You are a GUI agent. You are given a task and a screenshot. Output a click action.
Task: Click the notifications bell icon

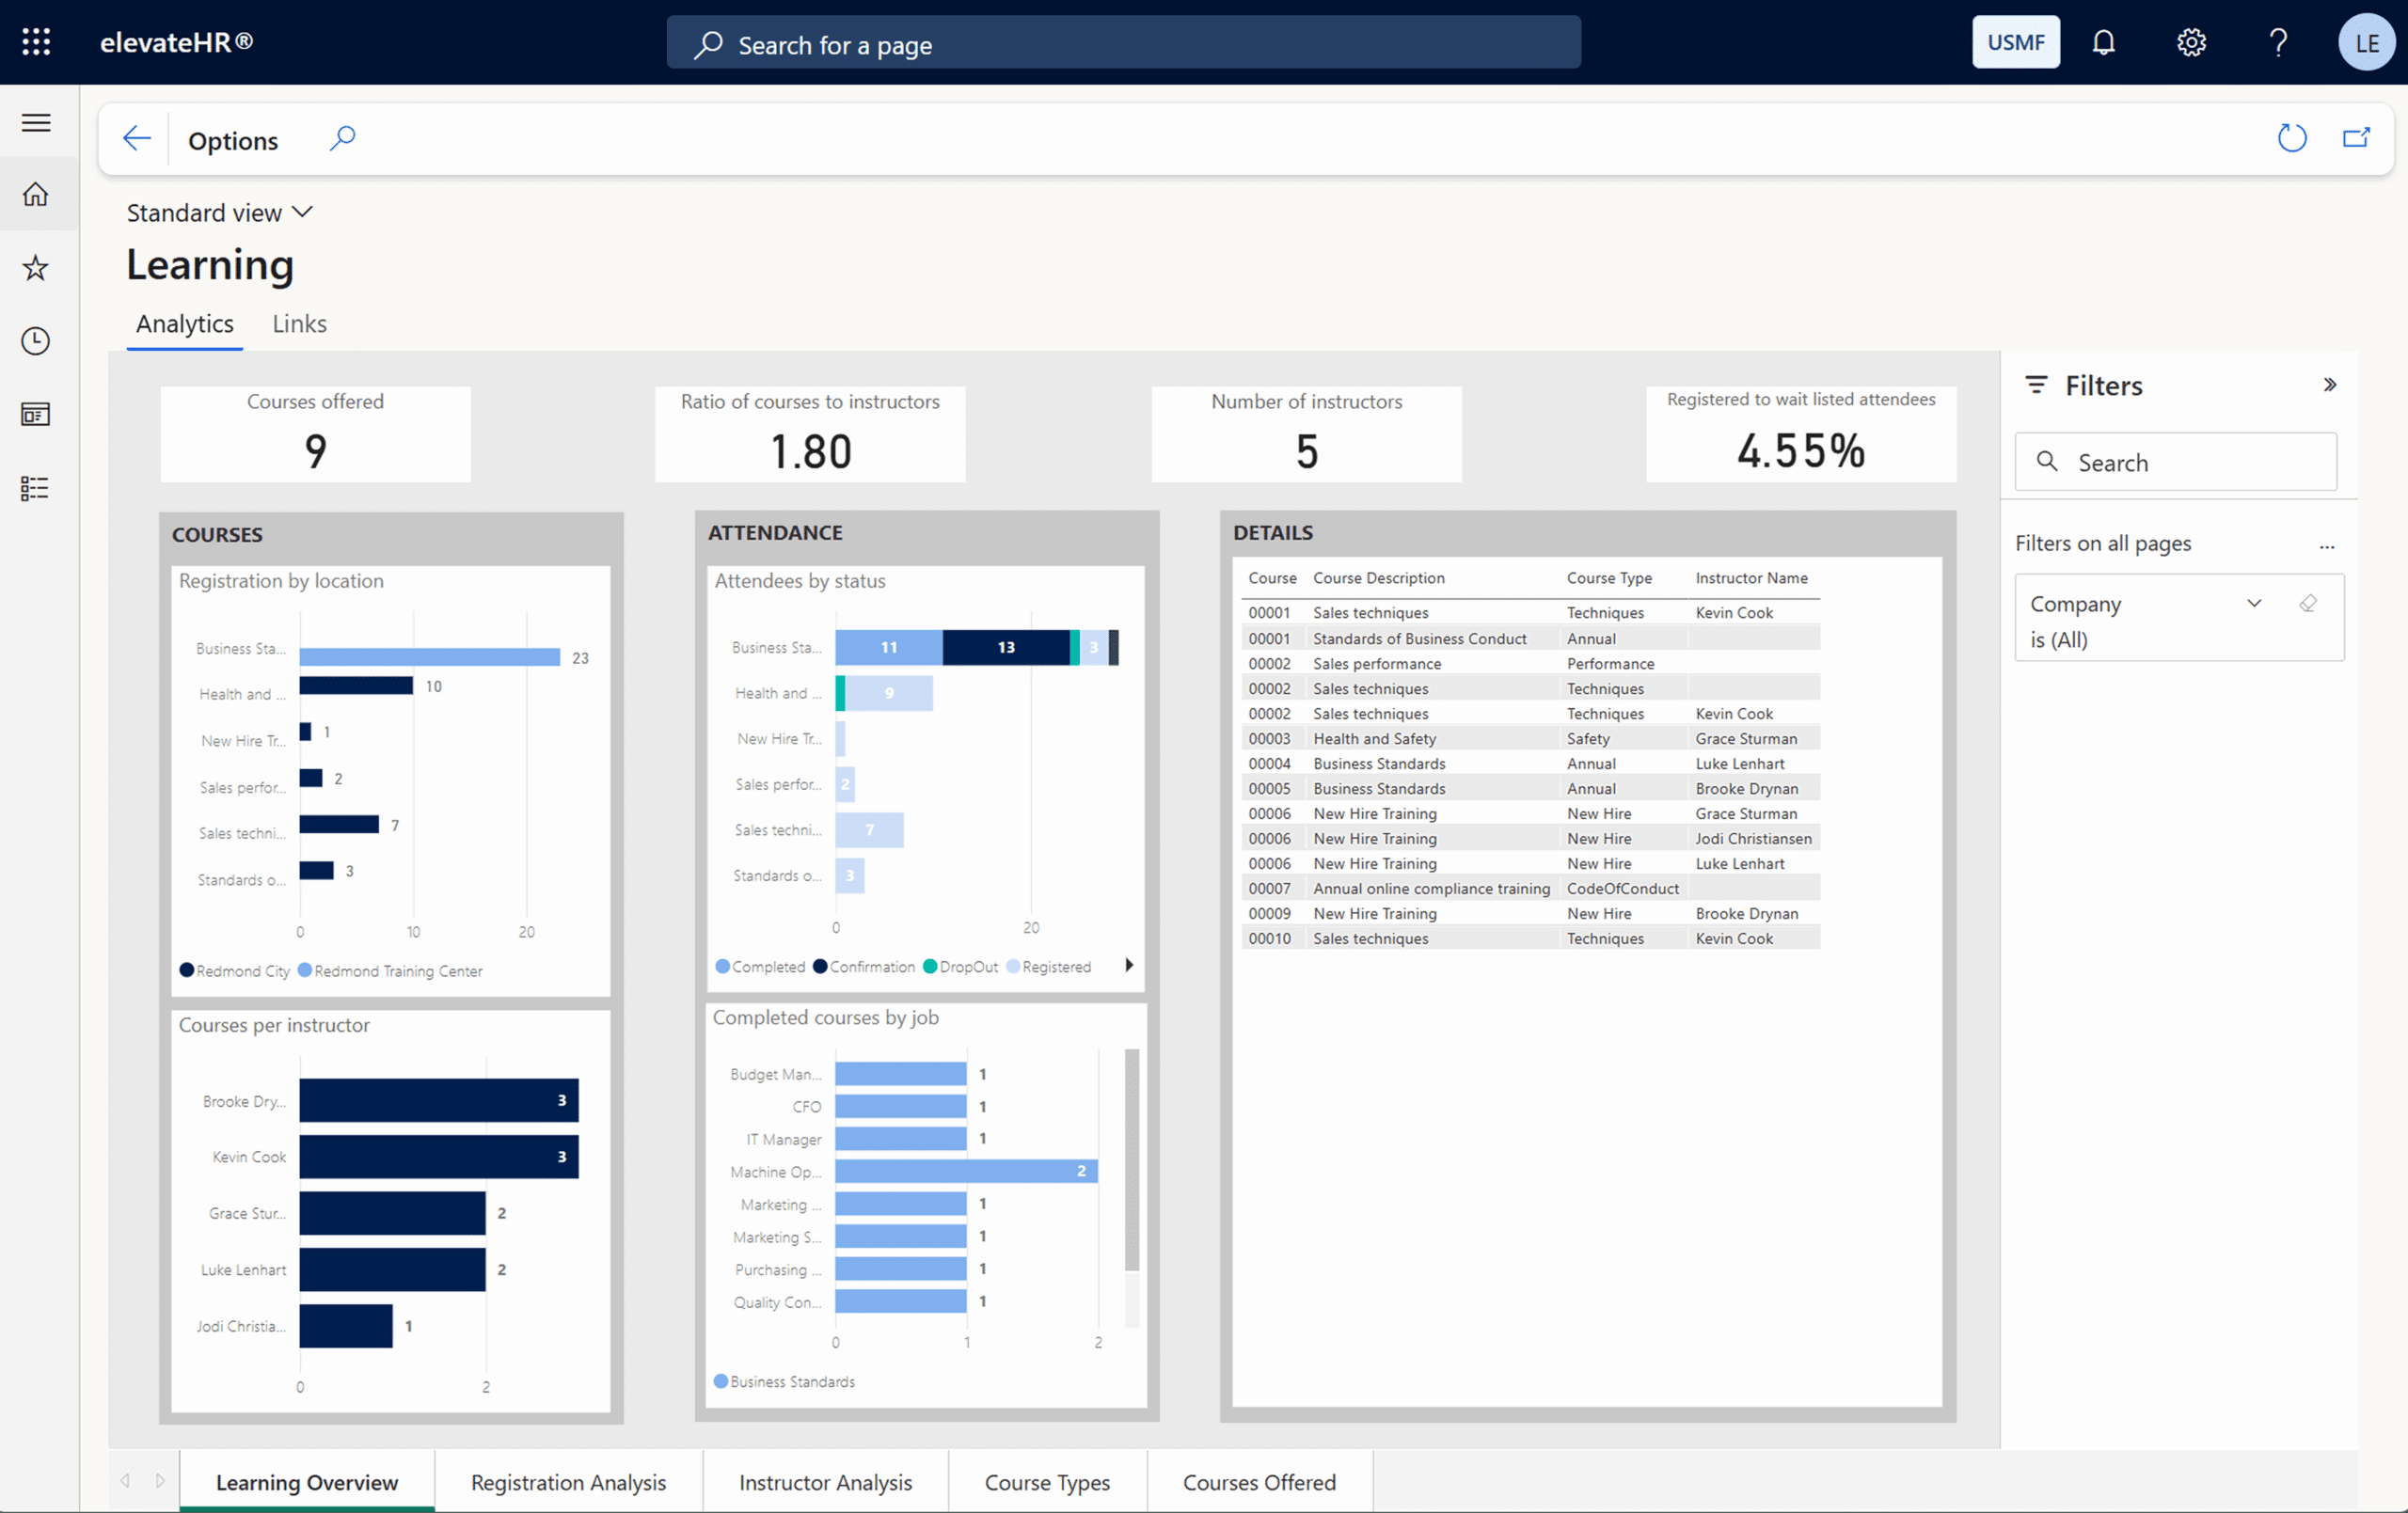tap(2103, 42)
